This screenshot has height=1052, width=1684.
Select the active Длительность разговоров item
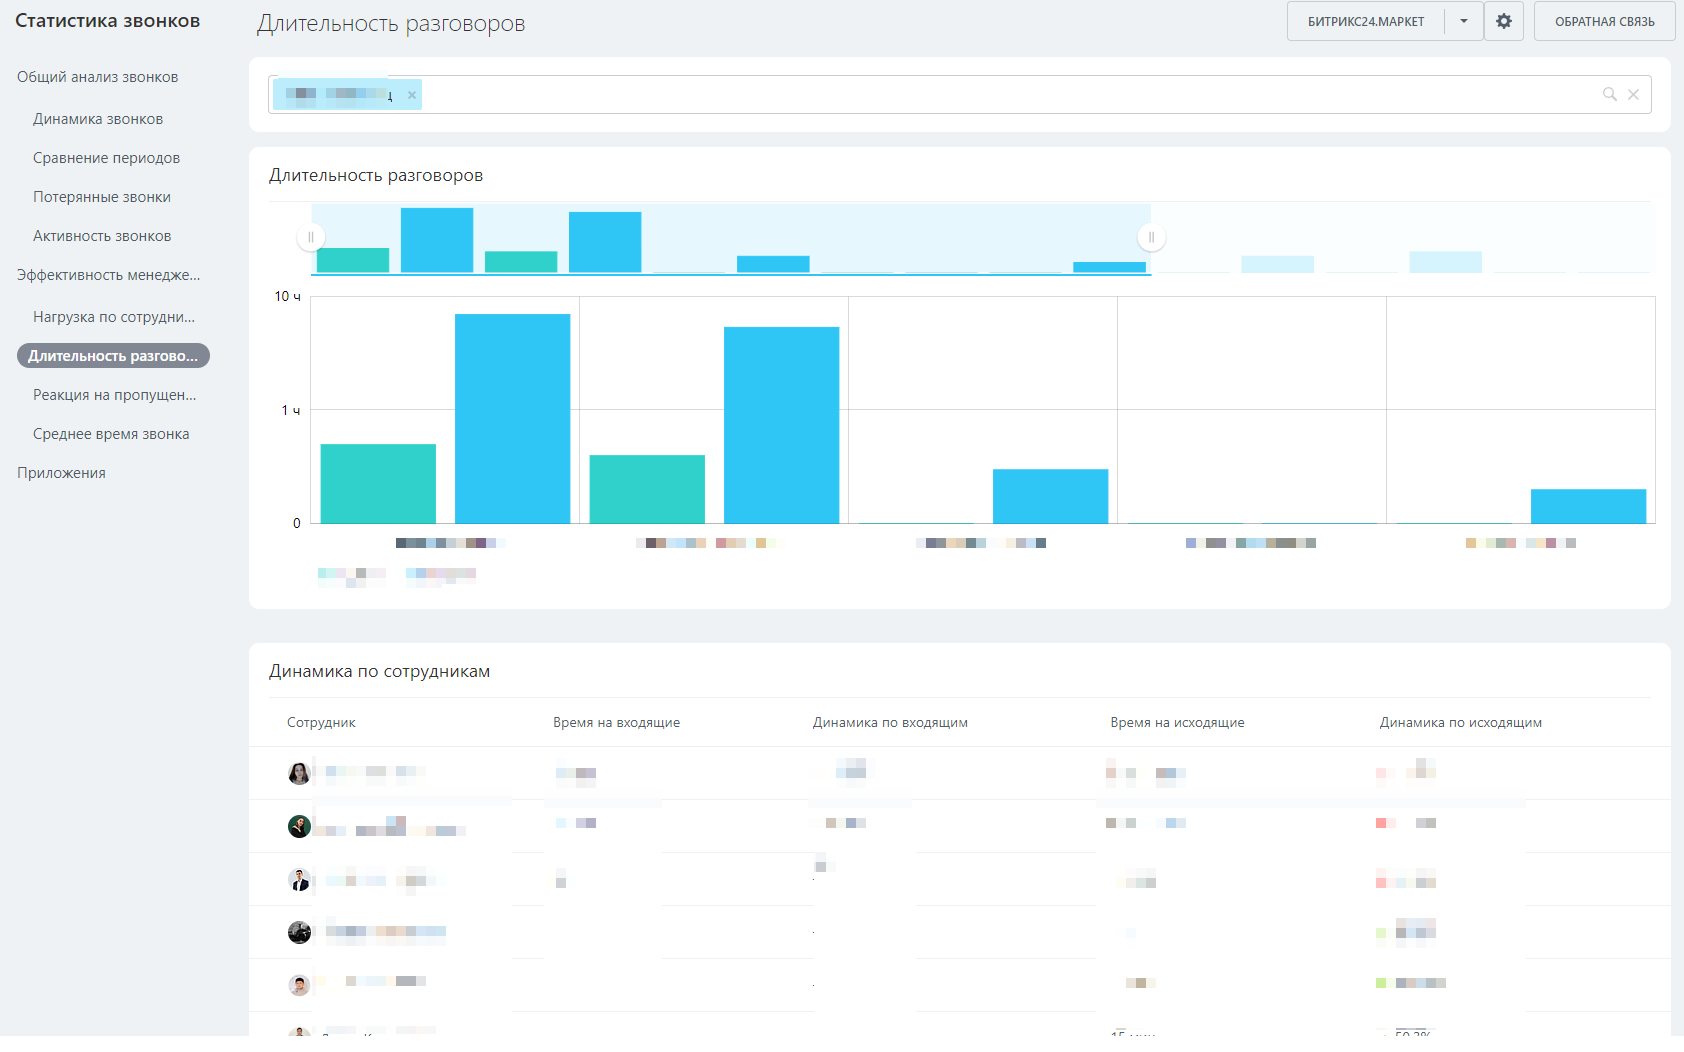pos(113,356)
